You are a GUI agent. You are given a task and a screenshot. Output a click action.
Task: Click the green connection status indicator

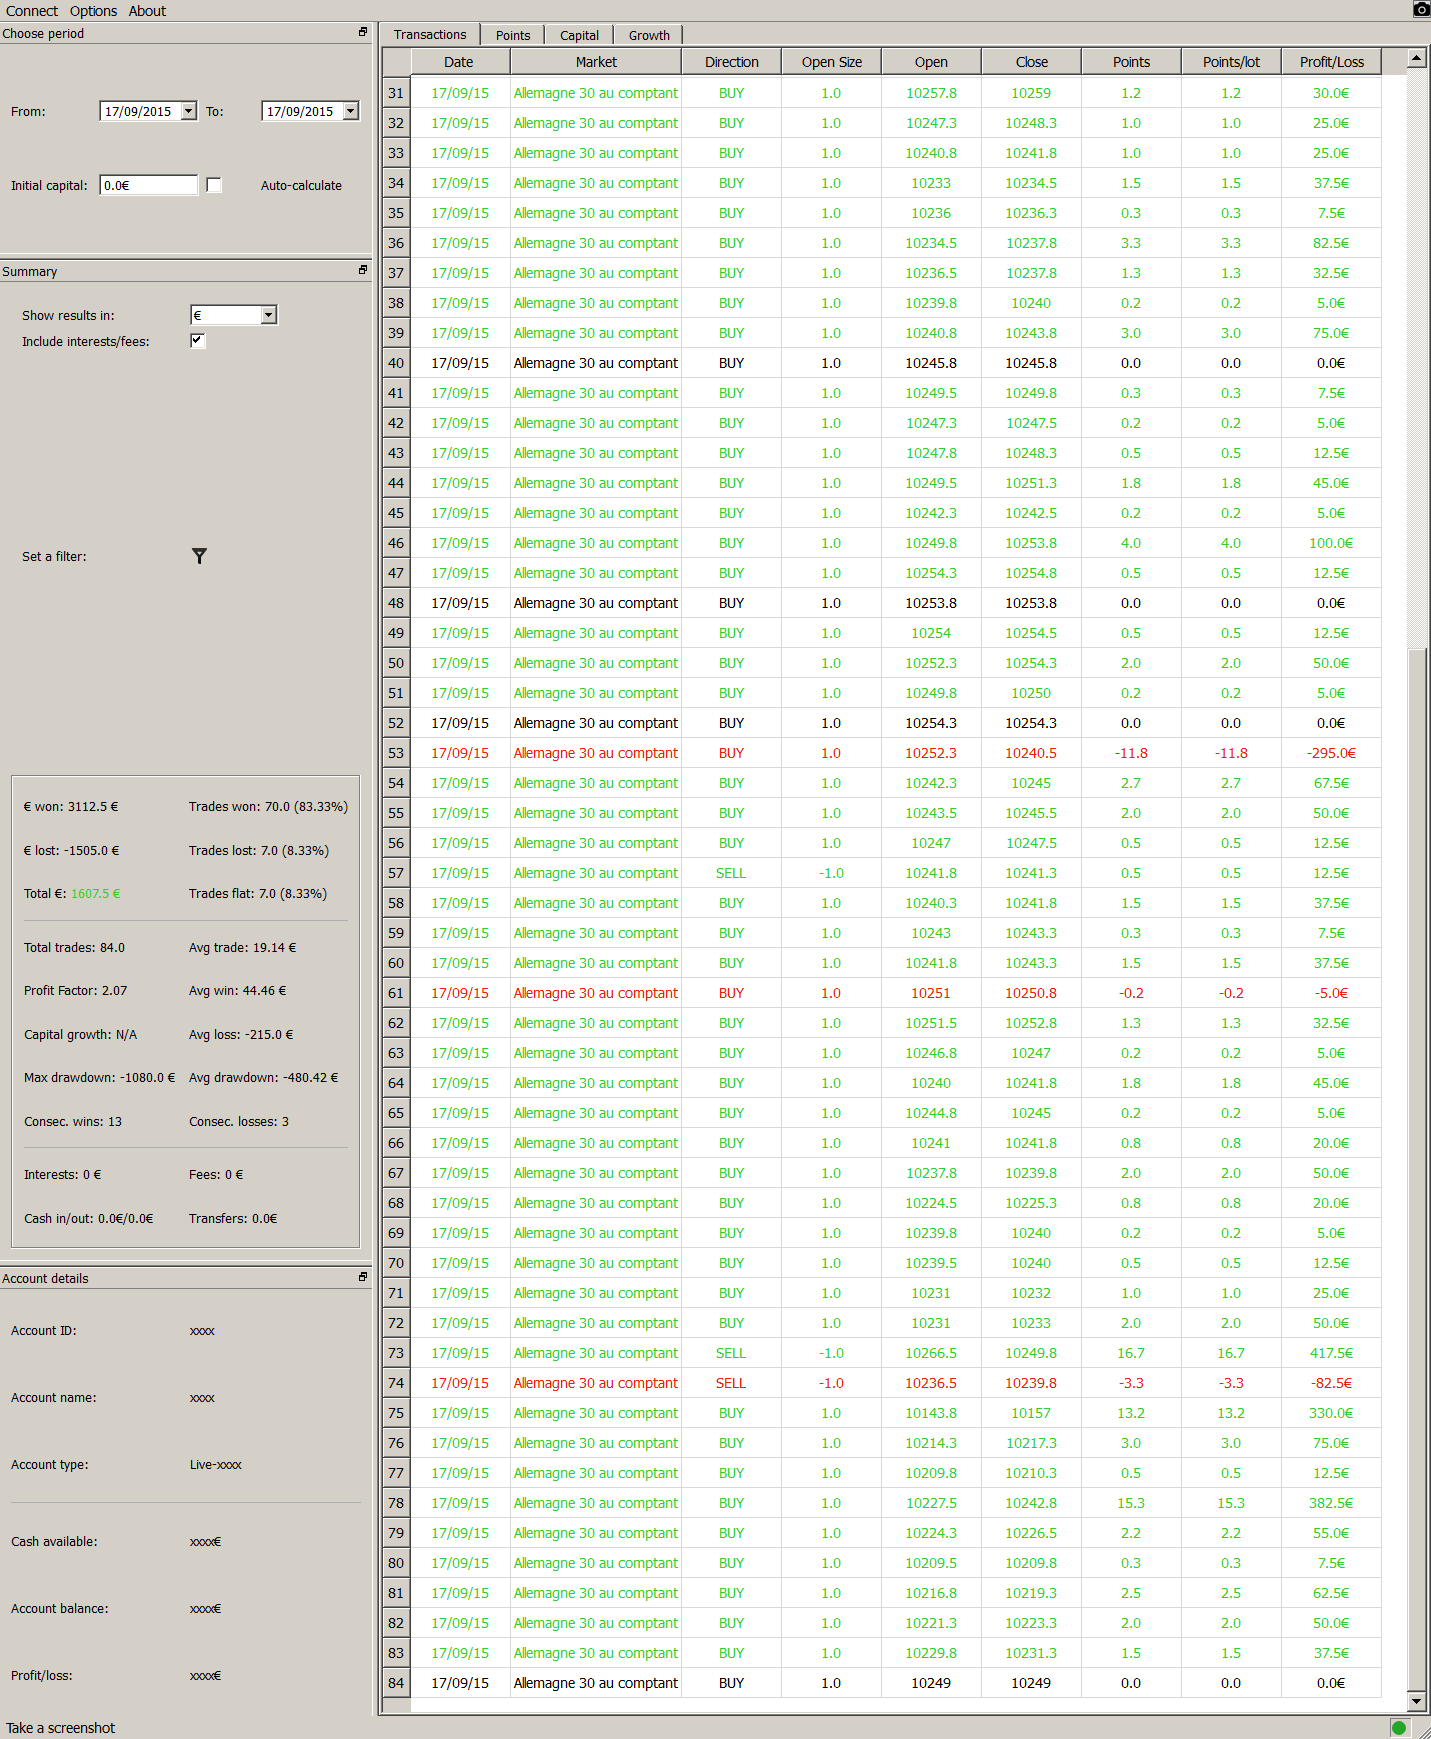[1398, 1727]
